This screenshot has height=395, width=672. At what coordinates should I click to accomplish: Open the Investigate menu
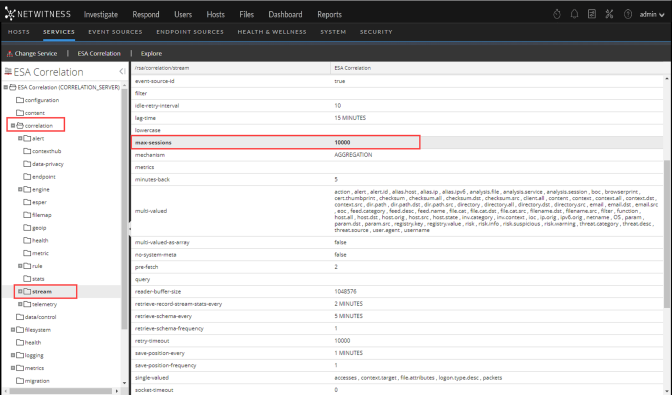tap(101, 14)
